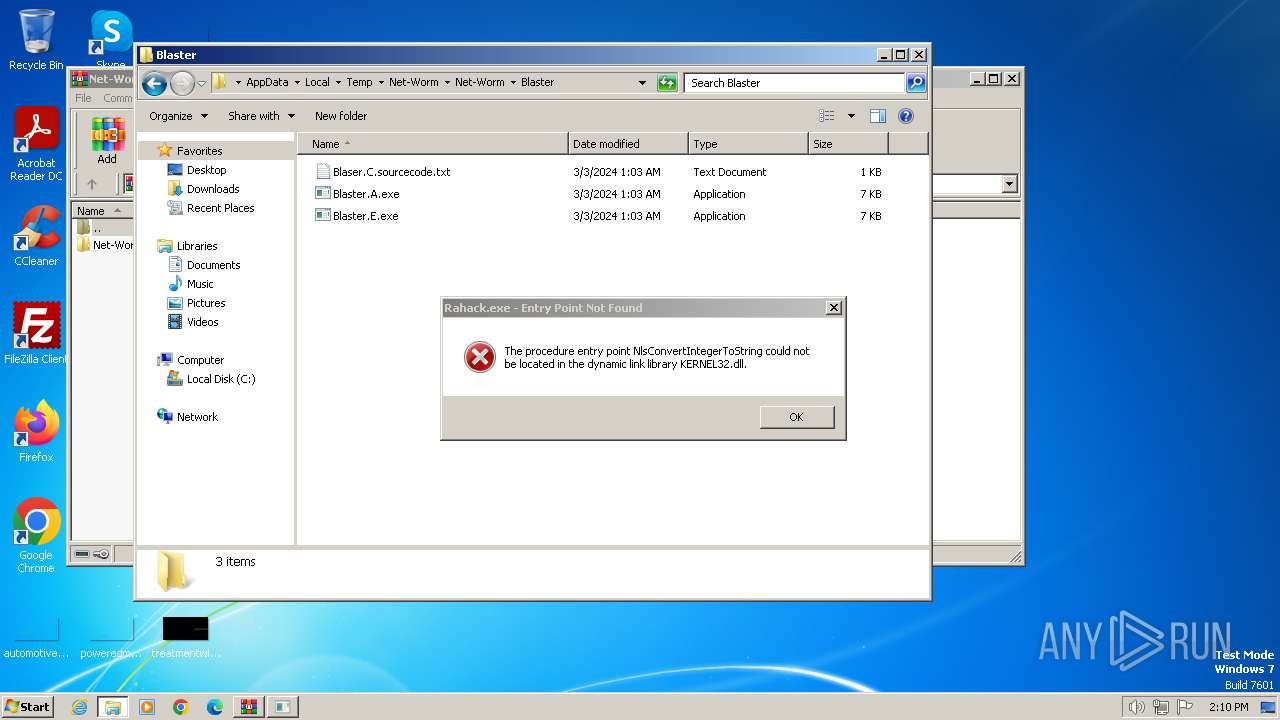
Task: Open Videos library
Action: (x=202, y=322)
